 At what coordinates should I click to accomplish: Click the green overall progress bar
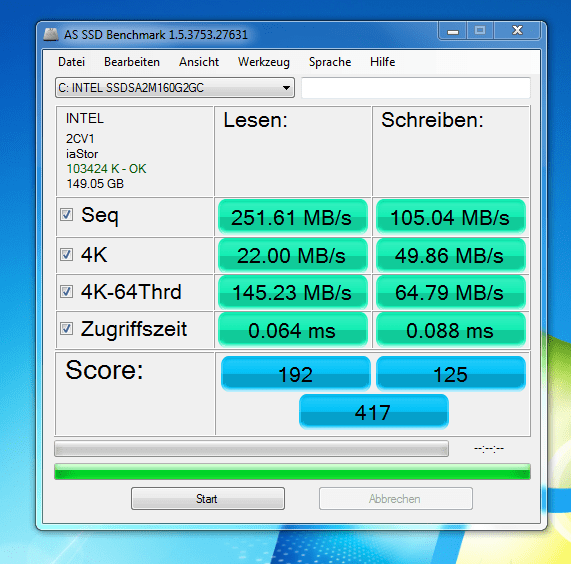(x=292, y=472)
